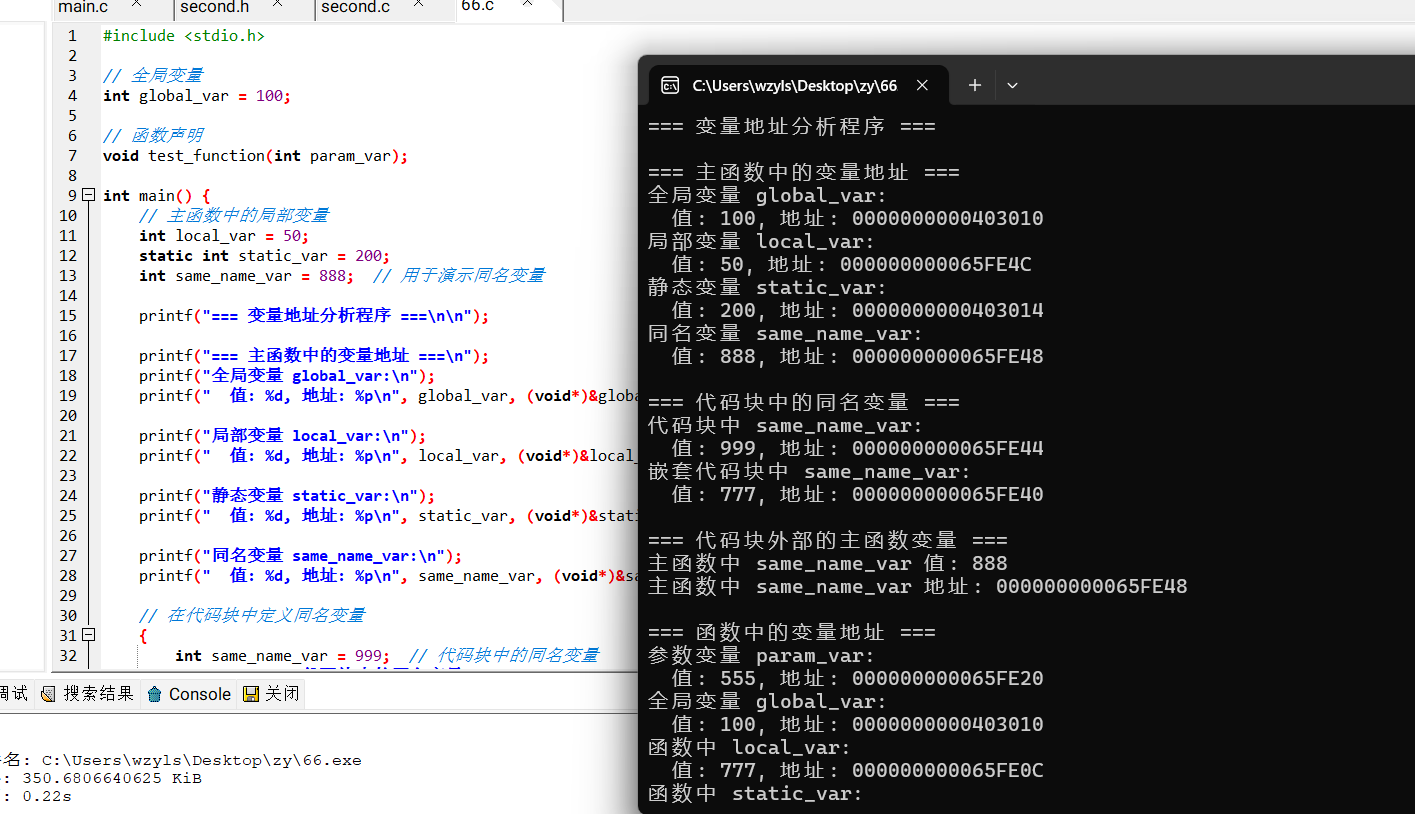
Task: Open a new terminal tab with plus
Action: [975, 86]
